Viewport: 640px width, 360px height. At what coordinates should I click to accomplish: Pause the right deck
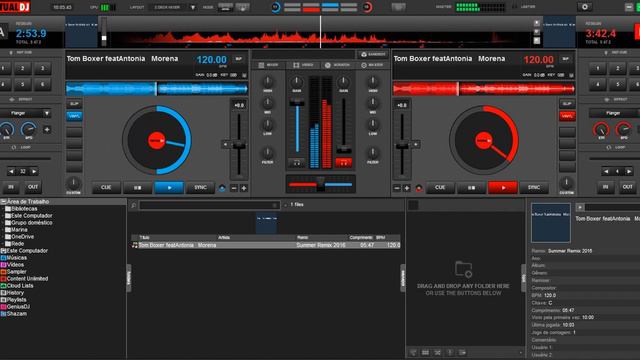click(471, 188)
